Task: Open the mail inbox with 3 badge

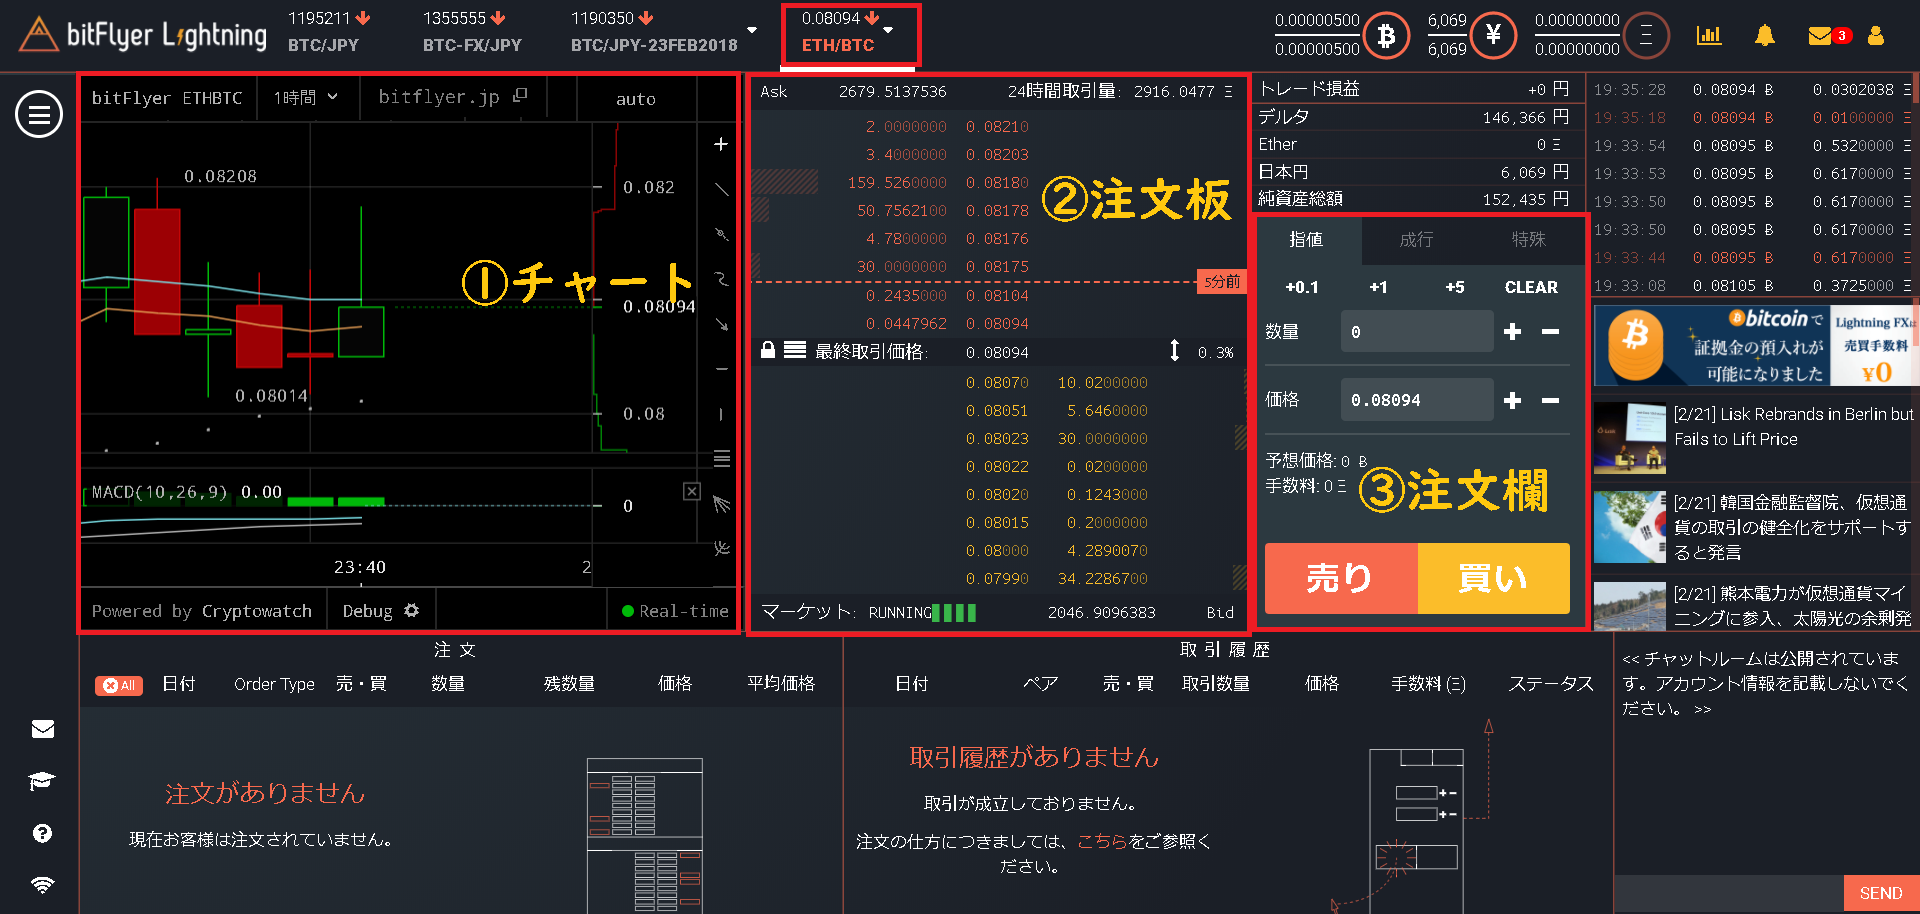Action: (1830, 36)
